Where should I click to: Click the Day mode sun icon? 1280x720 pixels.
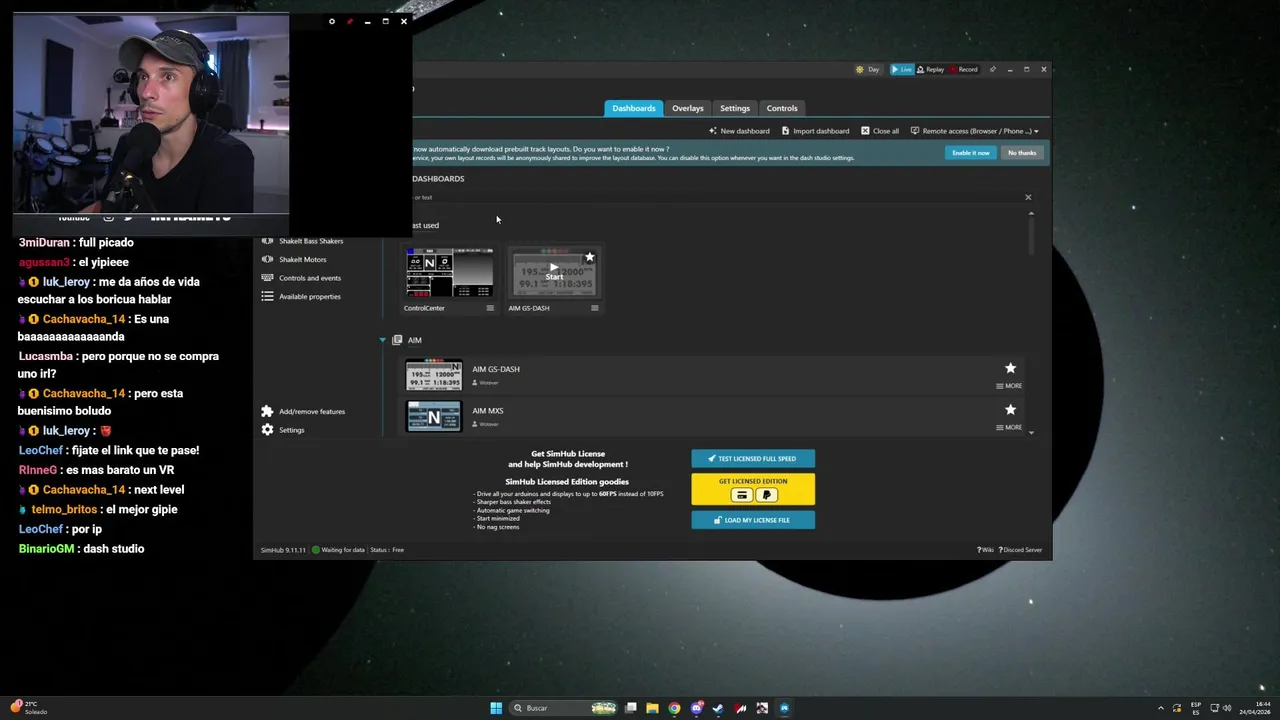pos(860,70)
